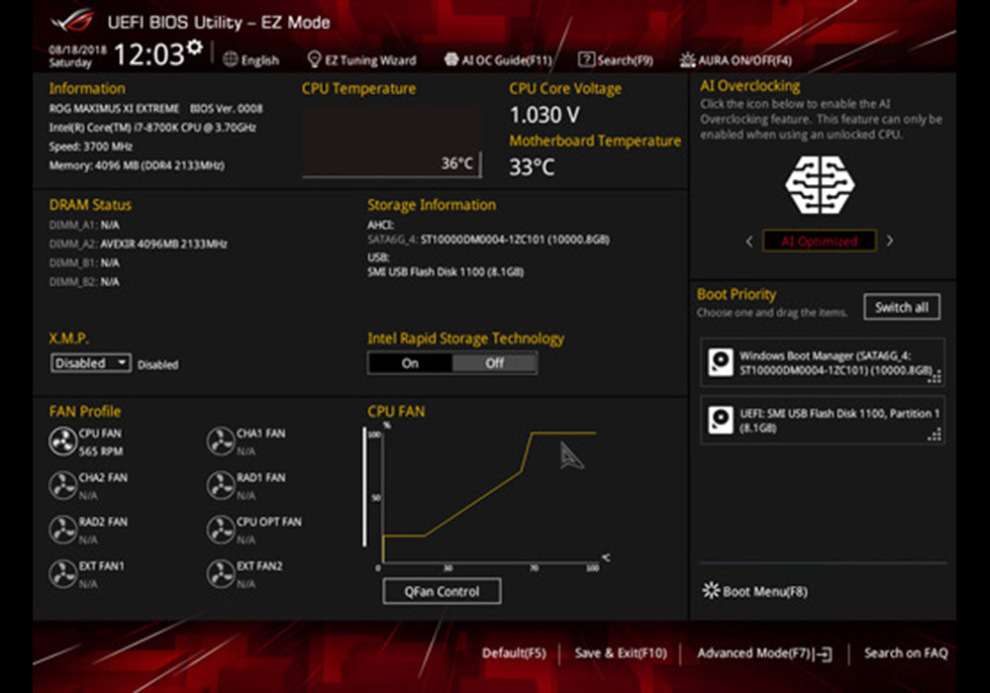Enable AI Overclocking via the brain icon
The width and height of the screenshot is (990, 693).
click(x=820, y=185)
